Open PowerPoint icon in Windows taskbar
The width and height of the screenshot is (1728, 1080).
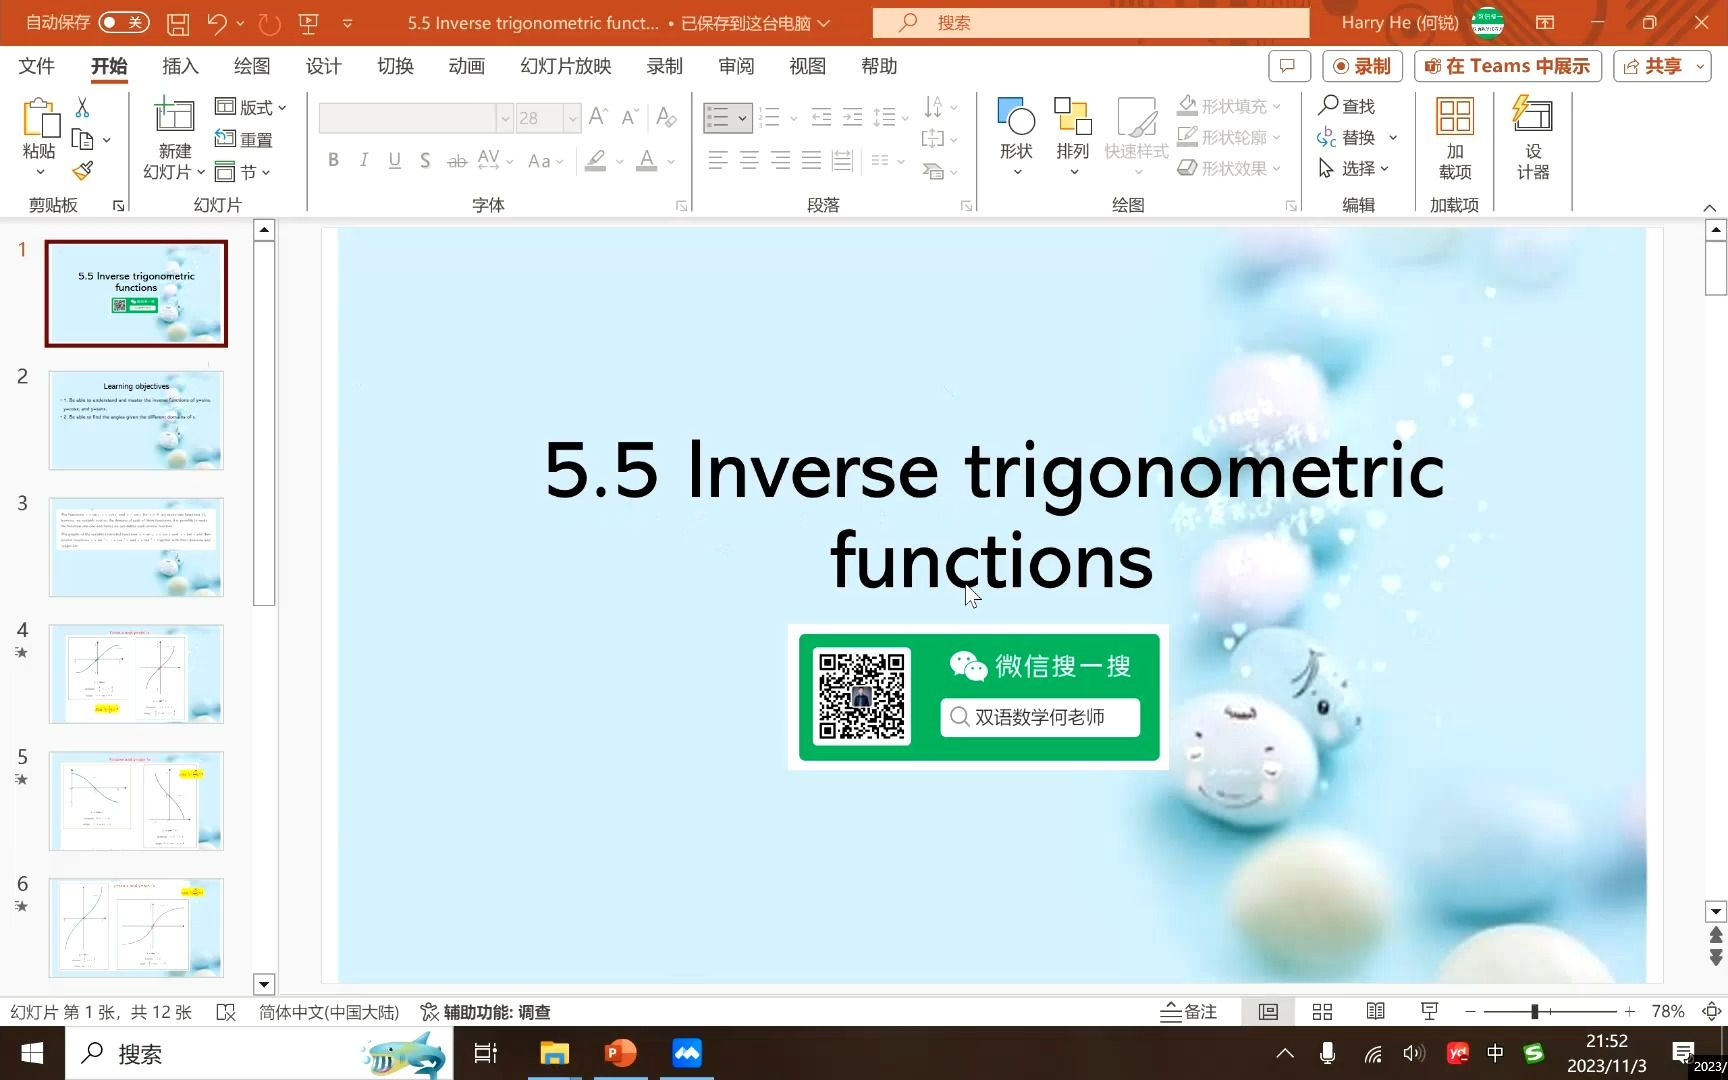(x=620, y=1053)
